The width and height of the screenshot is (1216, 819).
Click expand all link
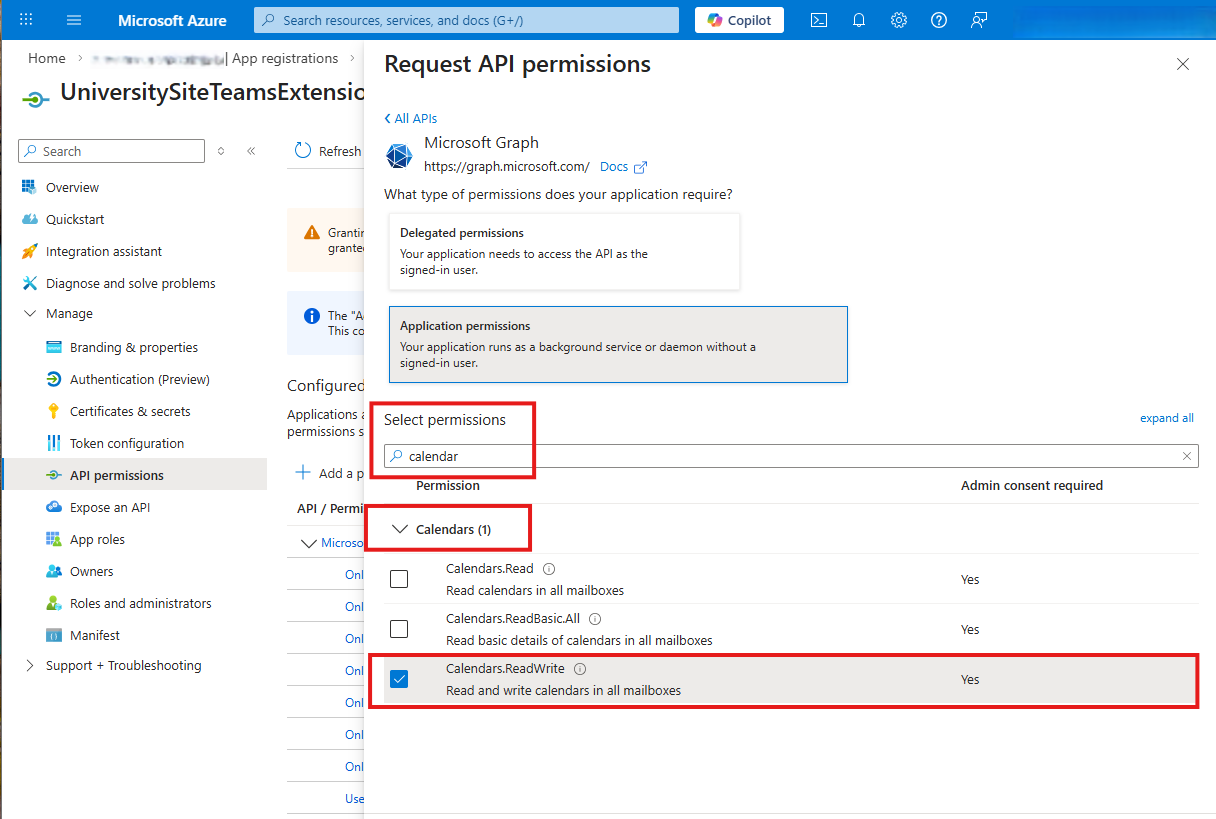click(x=1167, y=418)
